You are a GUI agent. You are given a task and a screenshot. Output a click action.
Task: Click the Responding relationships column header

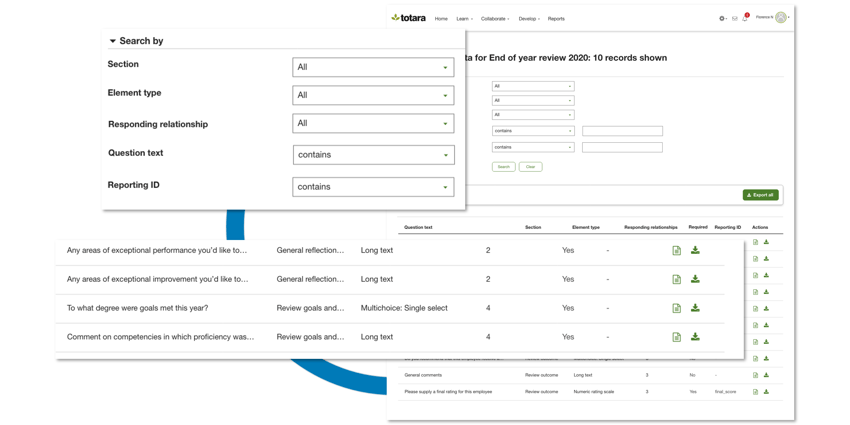651,228
